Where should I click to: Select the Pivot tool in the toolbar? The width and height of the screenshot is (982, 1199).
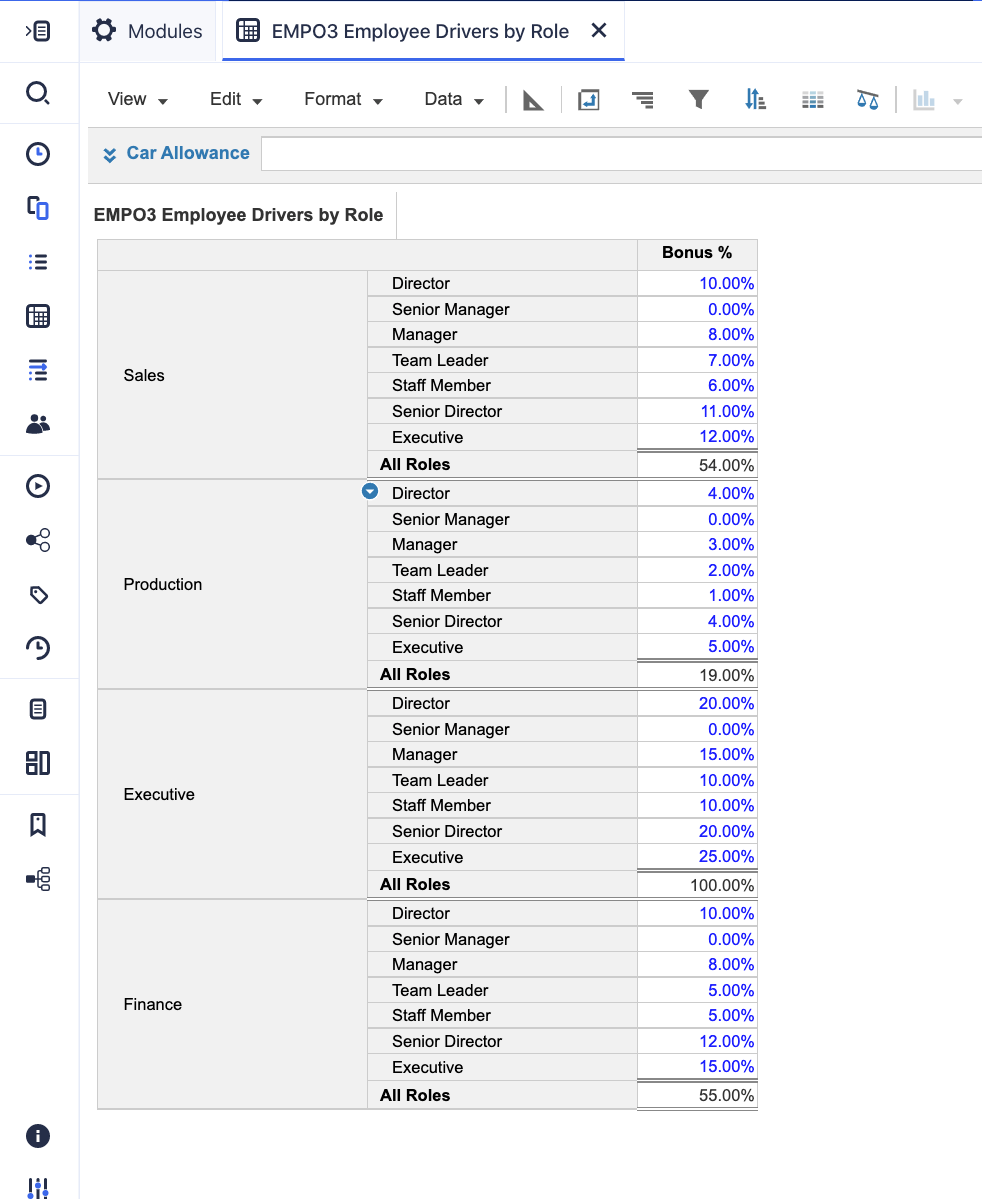(588, 99)
